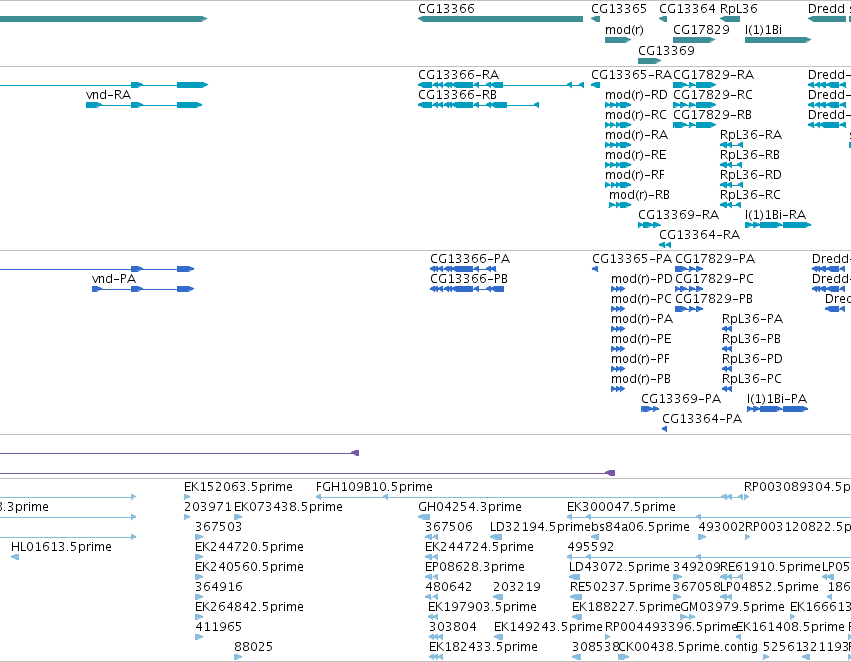This screenshot has width=851, height=662.
Task: Select the CG17829-RB transcript label
Action: click(x=713, y=115)
